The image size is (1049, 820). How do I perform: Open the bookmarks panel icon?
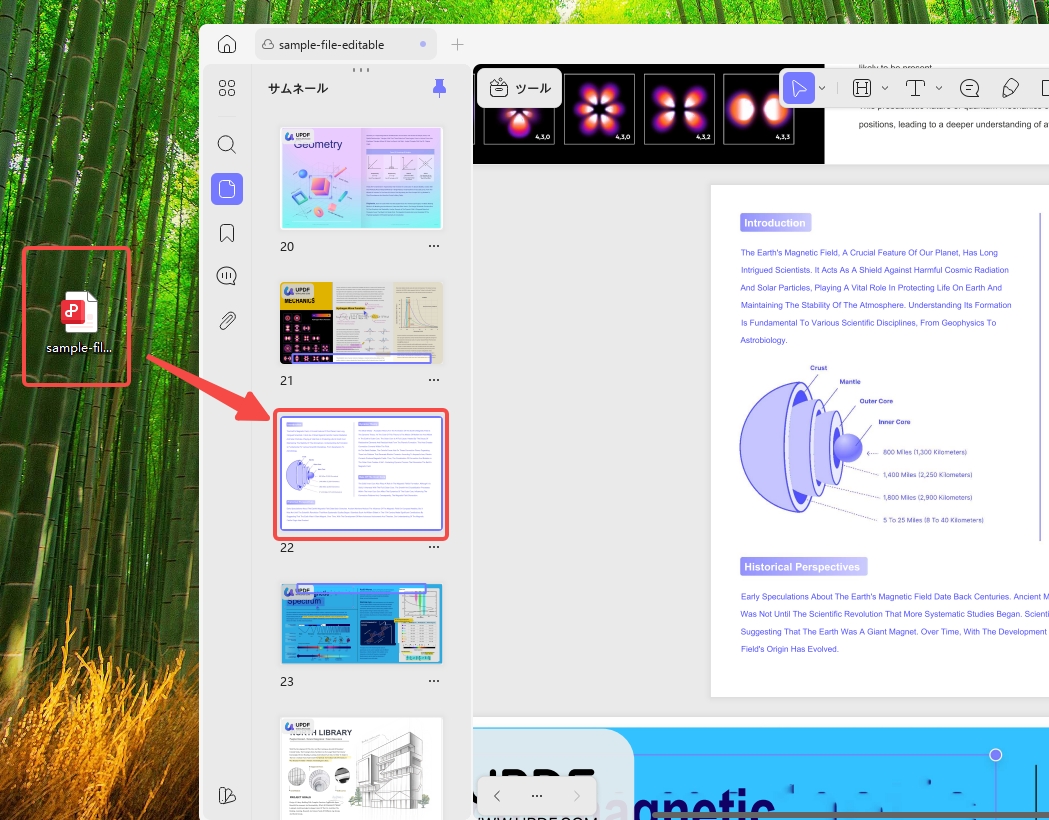[227, 233]
